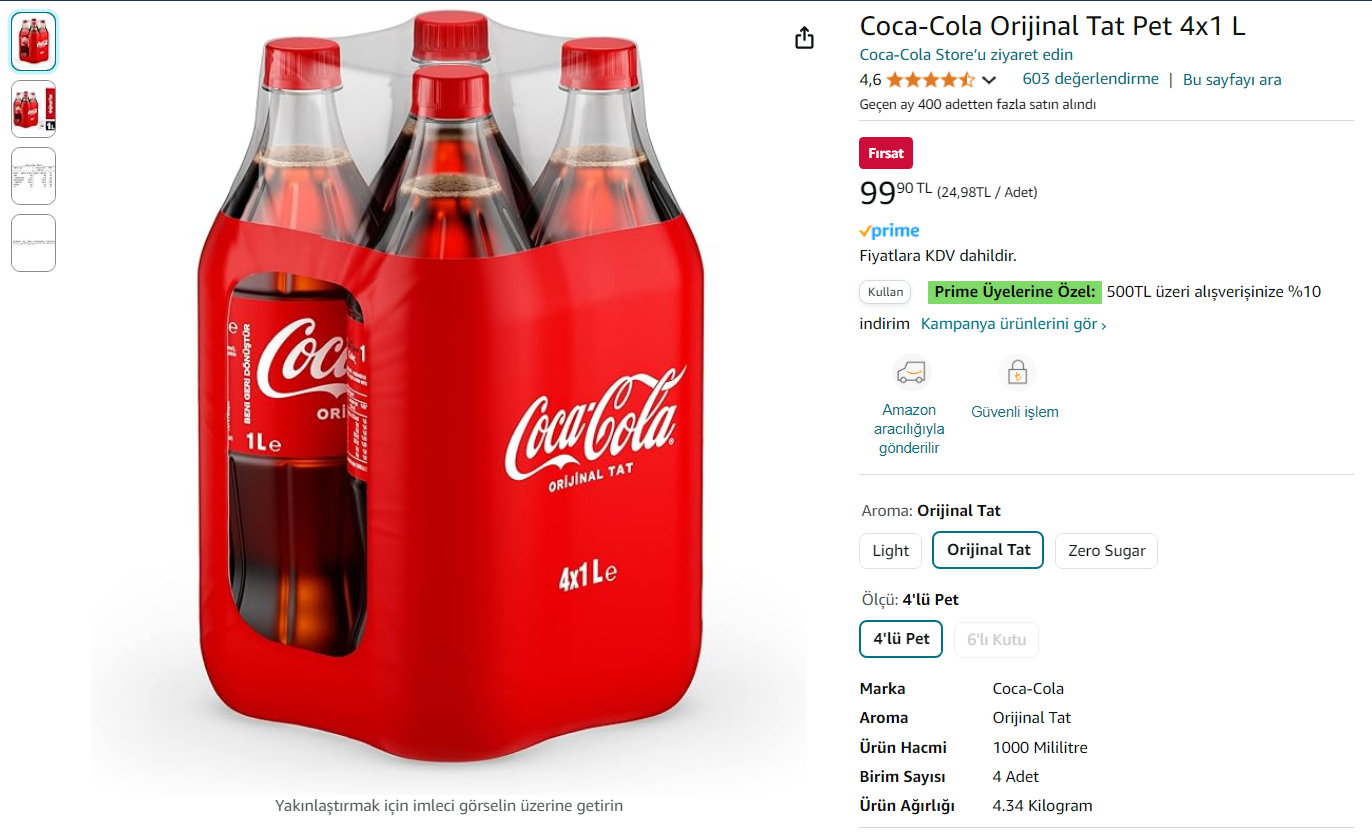Click the share icon above product image
The height and width of the screenshot is (832, 1372).
pos(804,38)
